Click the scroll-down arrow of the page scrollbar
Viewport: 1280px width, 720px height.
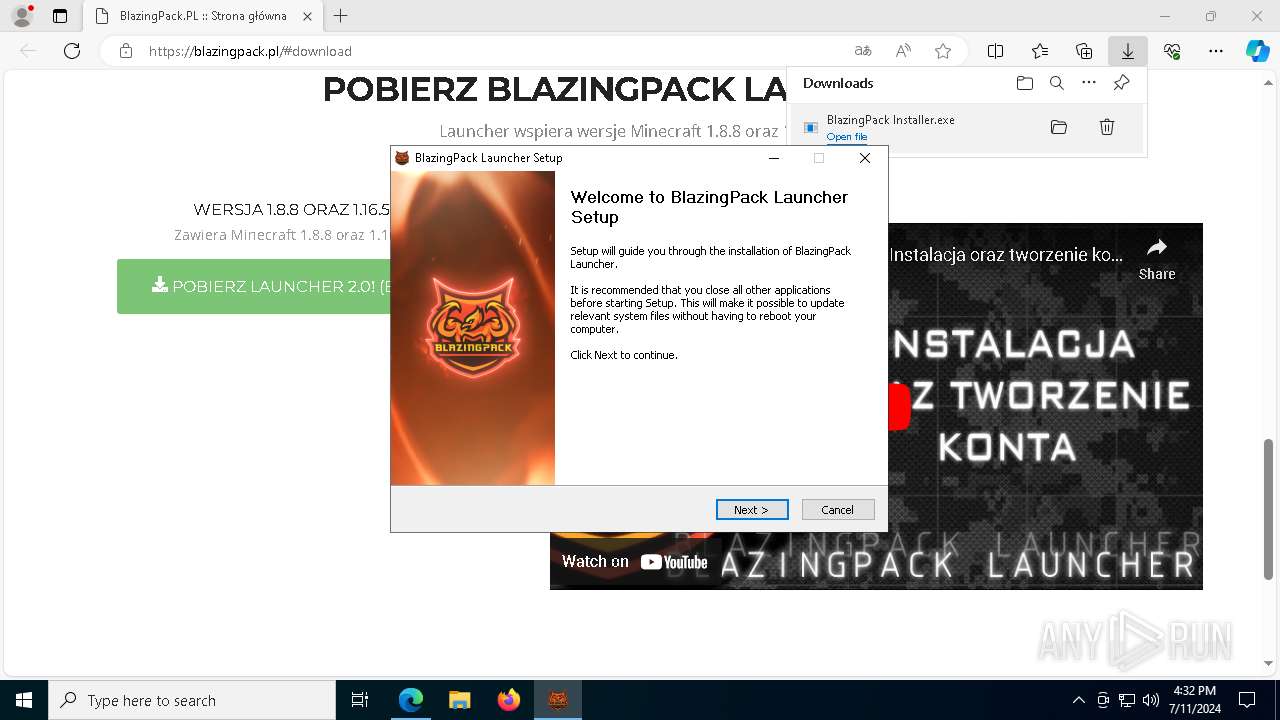click(1270, 663)
